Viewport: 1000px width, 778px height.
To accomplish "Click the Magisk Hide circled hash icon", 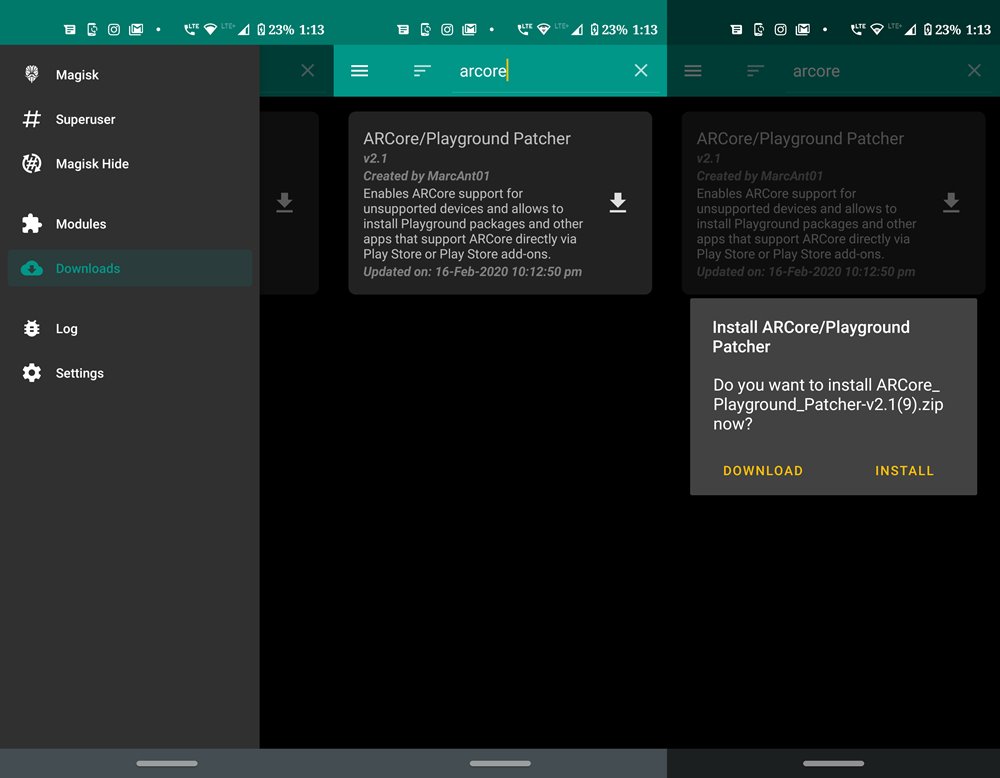I will (x=31, y=163).
